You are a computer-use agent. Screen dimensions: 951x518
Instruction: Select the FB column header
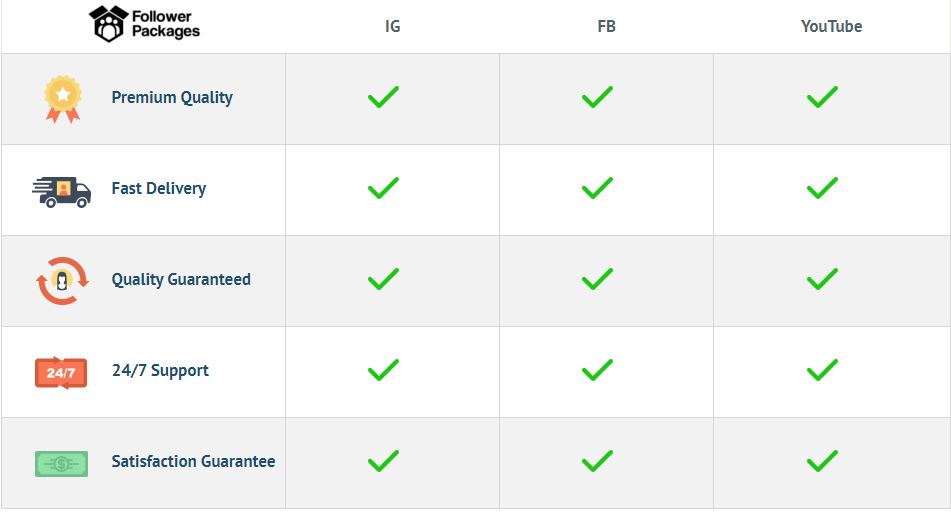point(606,27)
